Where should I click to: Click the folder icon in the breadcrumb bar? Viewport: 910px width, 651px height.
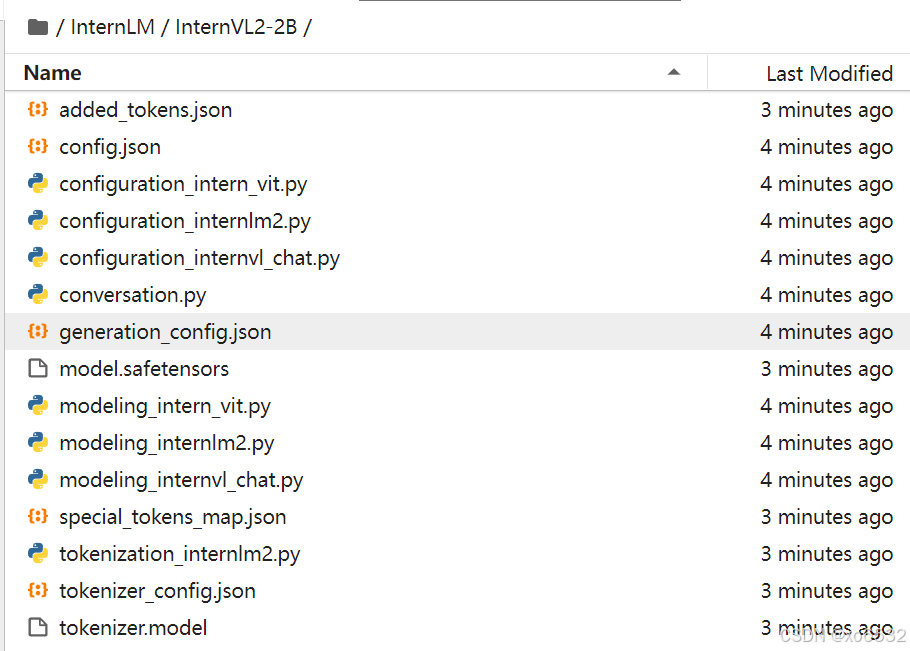37,27
